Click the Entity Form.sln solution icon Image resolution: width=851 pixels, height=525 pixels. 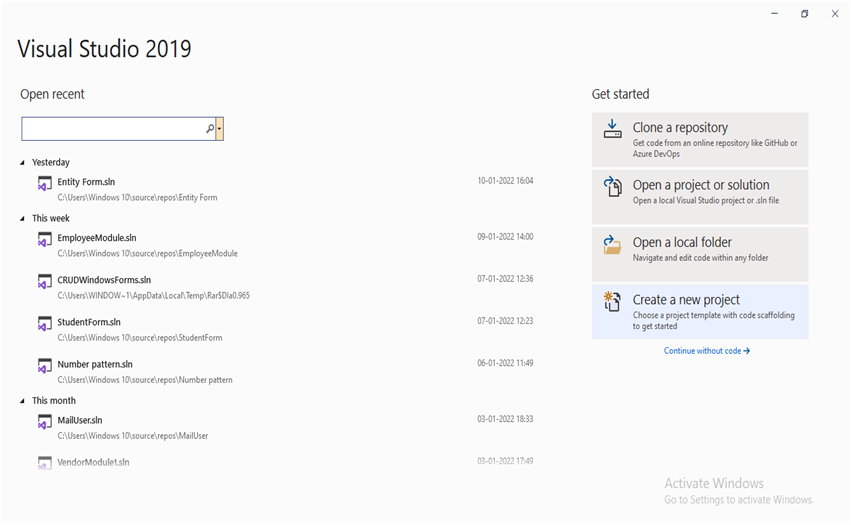point(44,184)
